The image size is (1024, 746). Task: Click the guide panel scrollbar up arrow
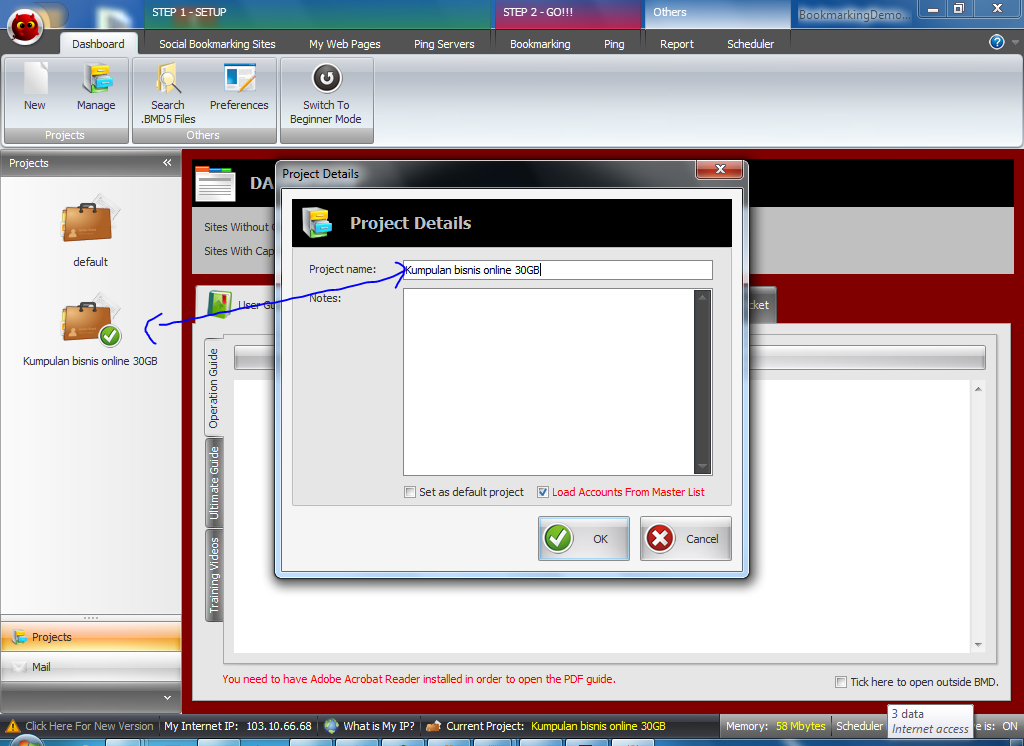(978, 389)
